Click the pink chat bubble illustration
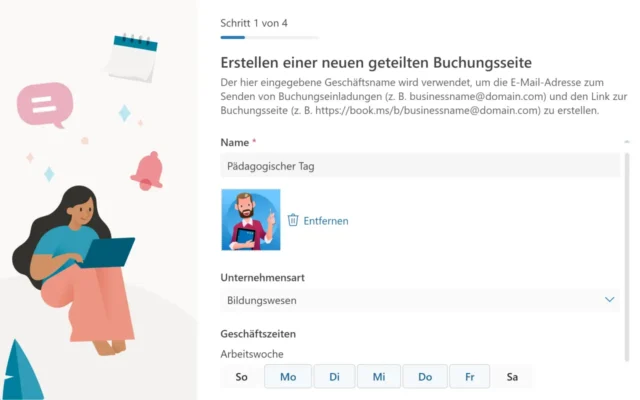Viewport: 640px width, 400px height. [x=46, y=104]
